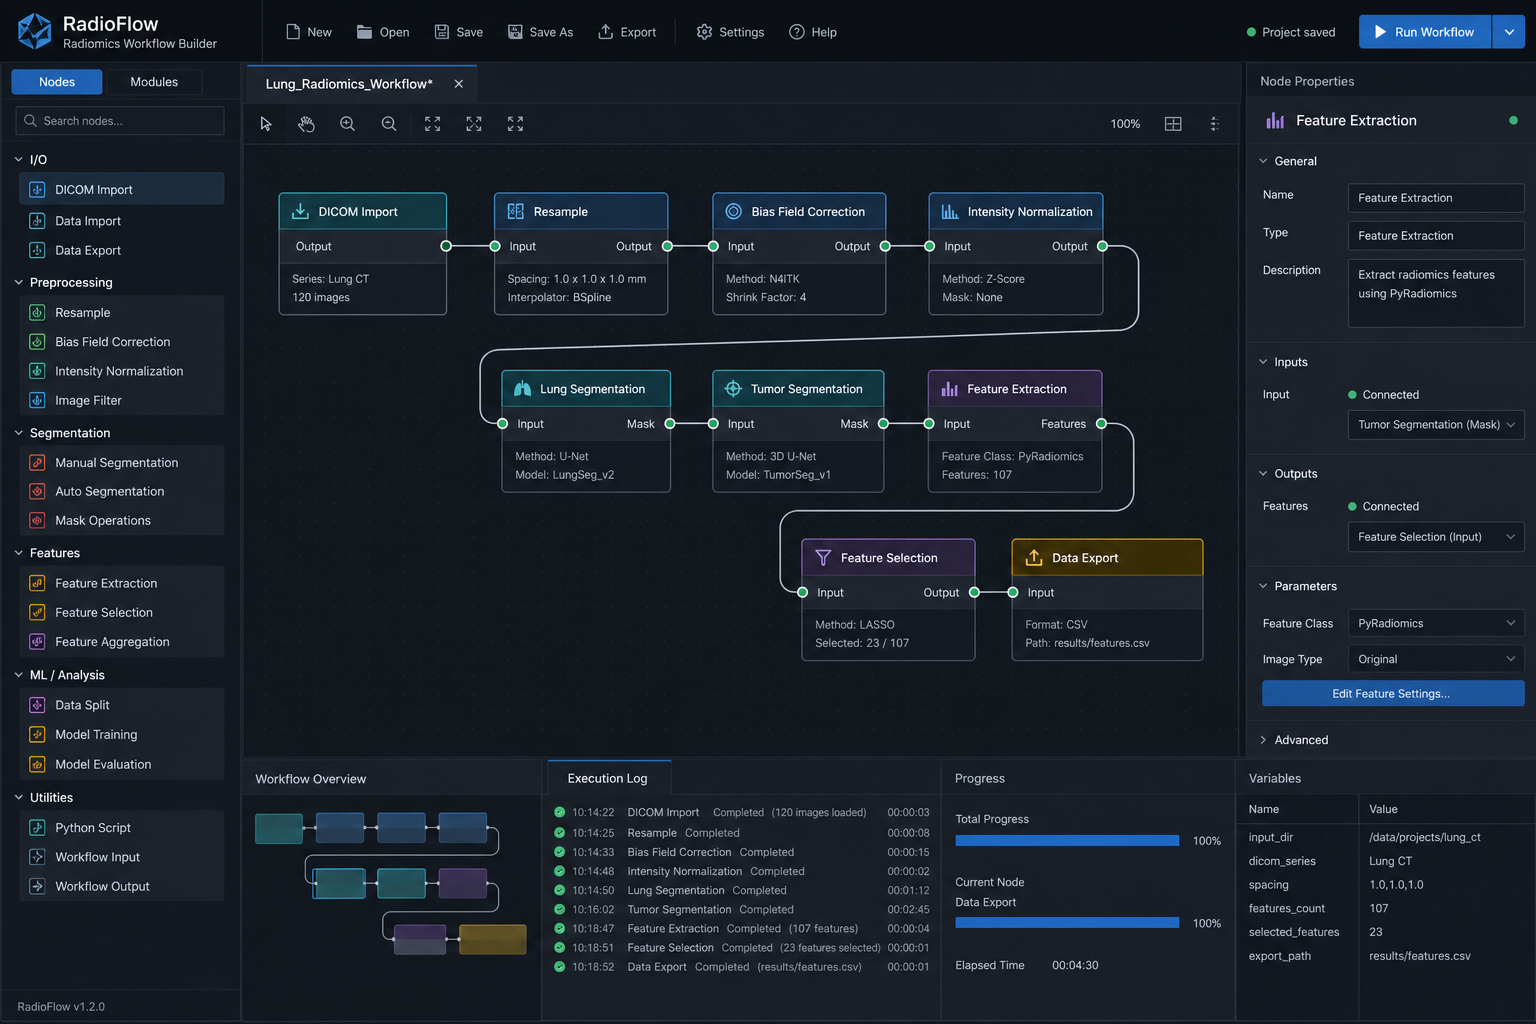The image size is (1536, 1024).
Task: Click the zoom out magnifier icon
Action: pos(389,124)
